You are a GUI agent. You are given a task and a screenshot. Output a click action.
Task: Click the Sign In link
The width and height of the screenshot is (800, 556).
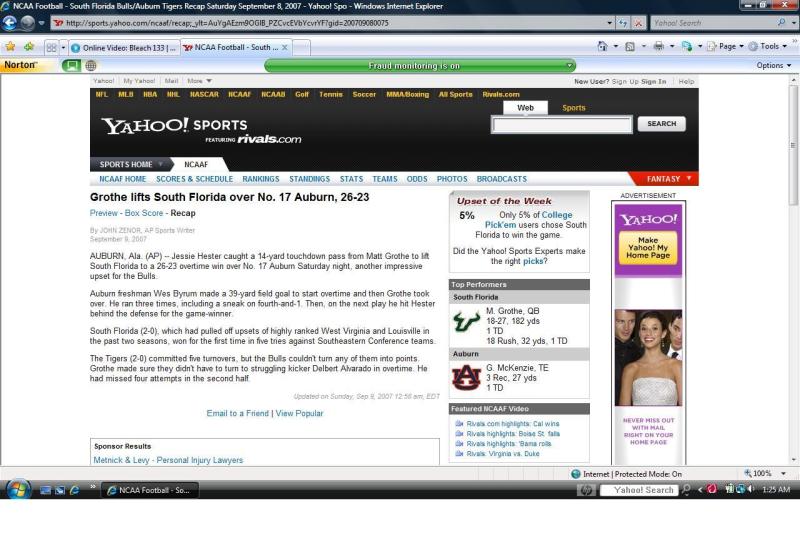pyautogui.click(x=654, y=81)
